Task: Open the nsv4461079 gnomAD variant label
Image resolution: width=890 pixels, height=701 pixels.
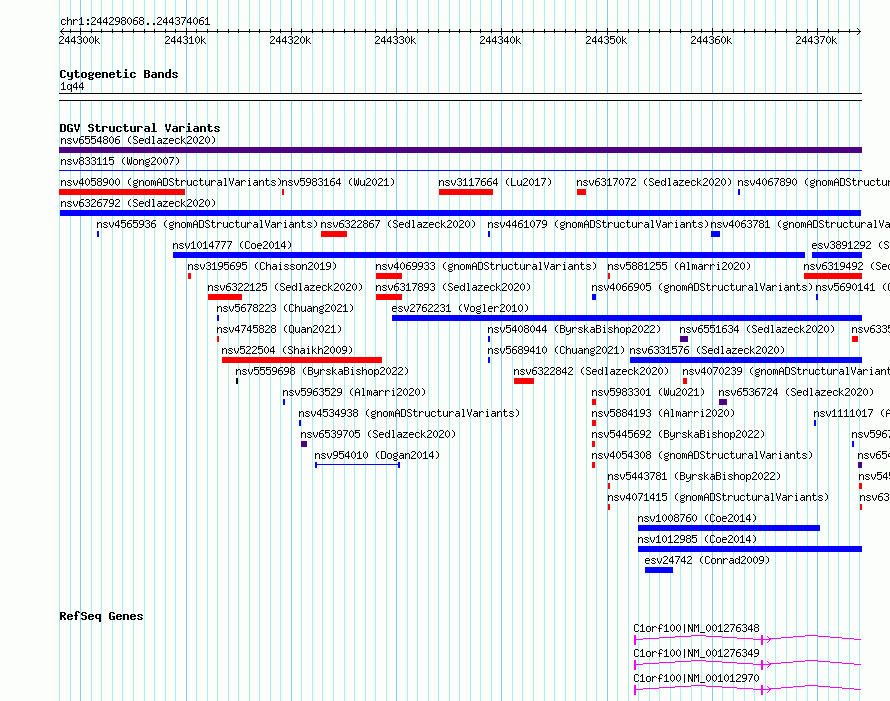Action: click(x=599, y=224)
